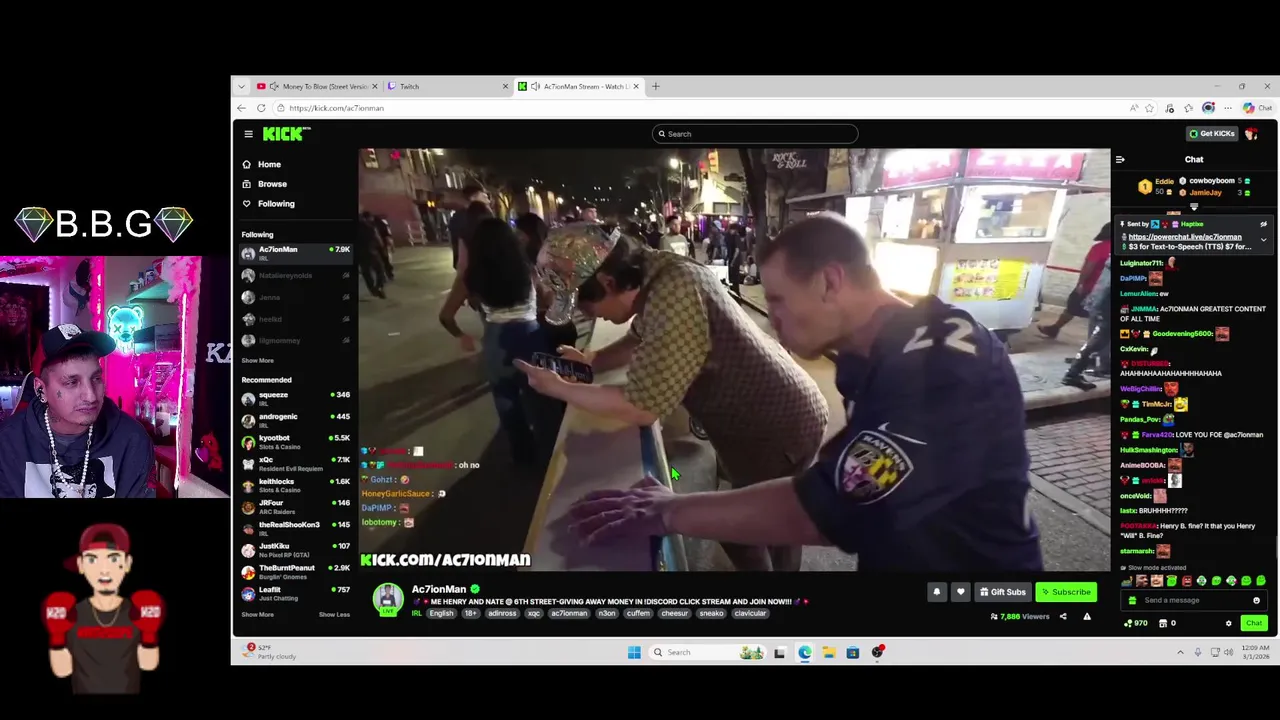Open Leaflit recommended channel

point(295,593)
